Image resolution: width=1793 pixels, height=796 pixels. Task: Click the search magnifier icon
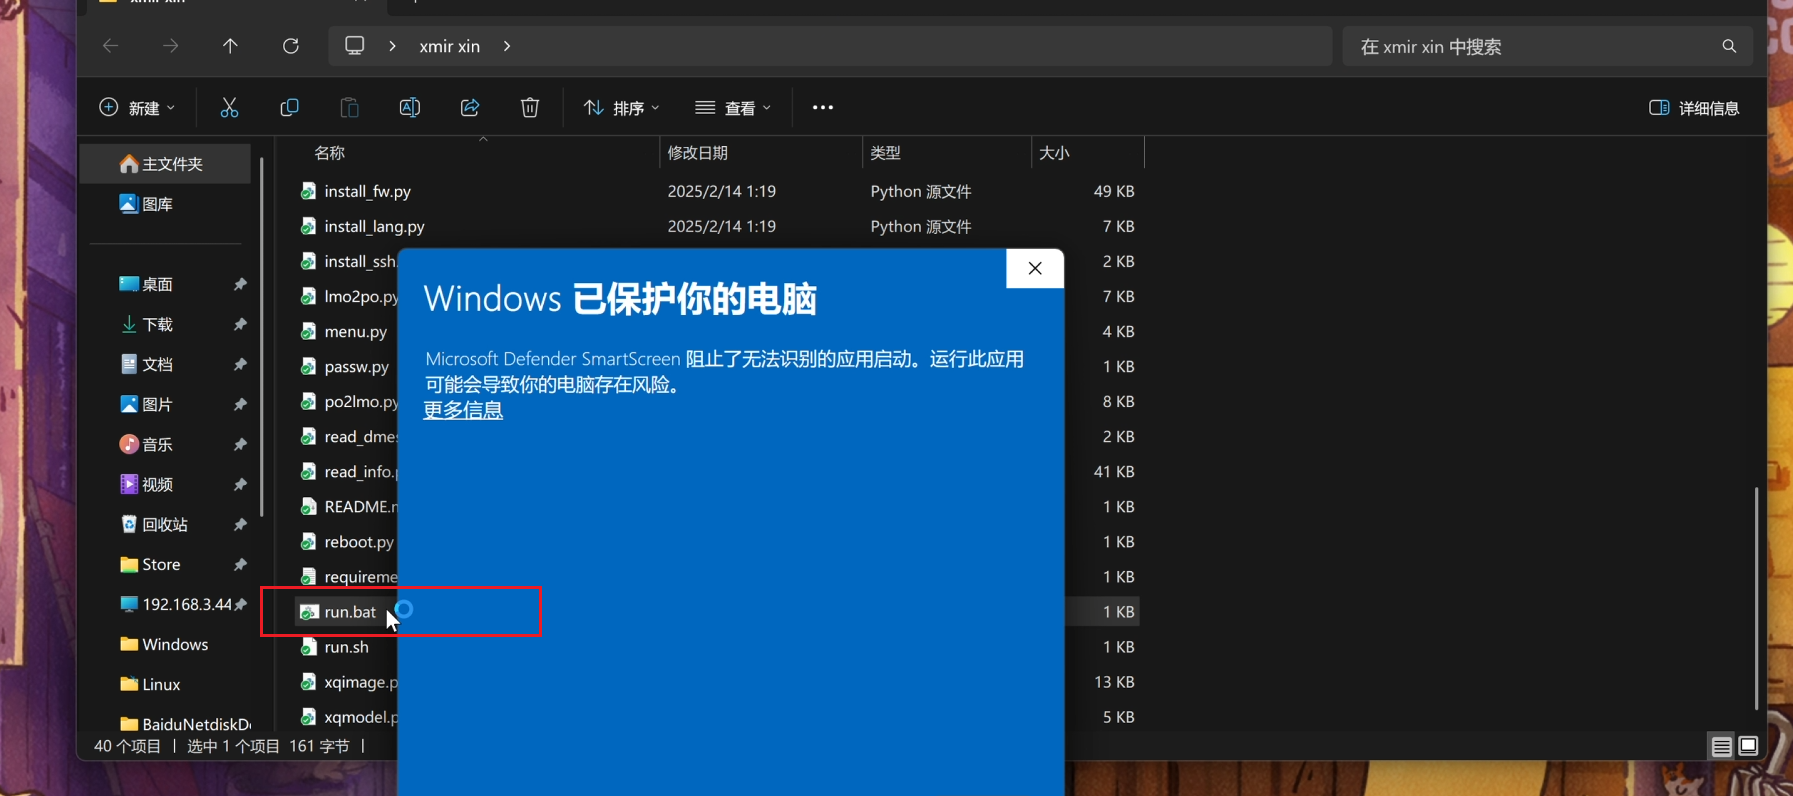(x=1729, y=46)
